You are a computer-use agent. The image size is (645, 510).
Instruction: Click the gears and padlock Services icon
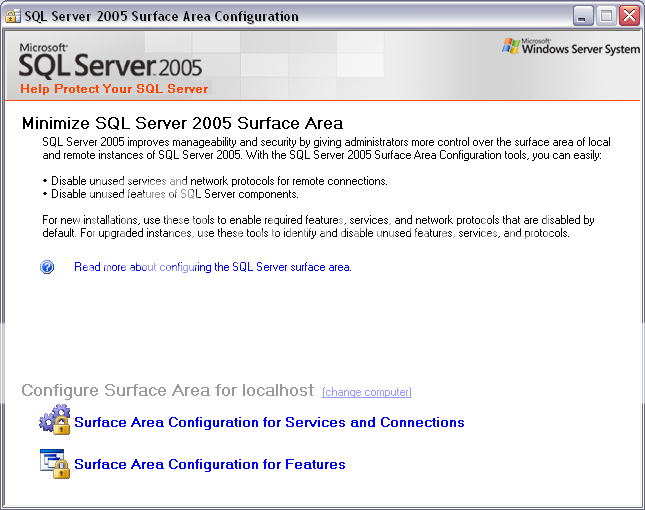pyautogui.click(x=55, y=419)
